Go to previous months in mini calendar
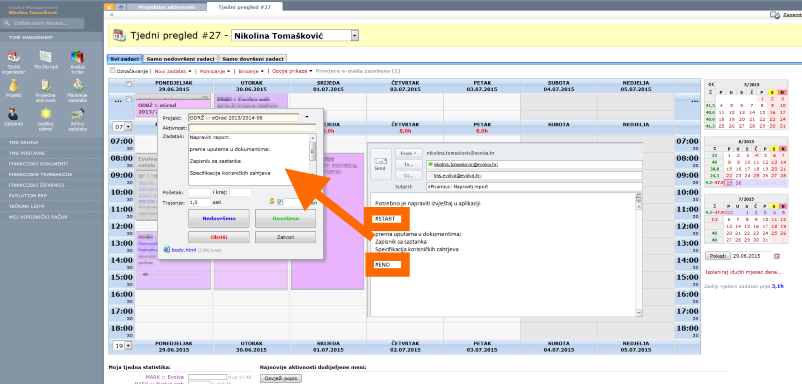This screenshot has width=802, height=384. [x=711, y=84]
